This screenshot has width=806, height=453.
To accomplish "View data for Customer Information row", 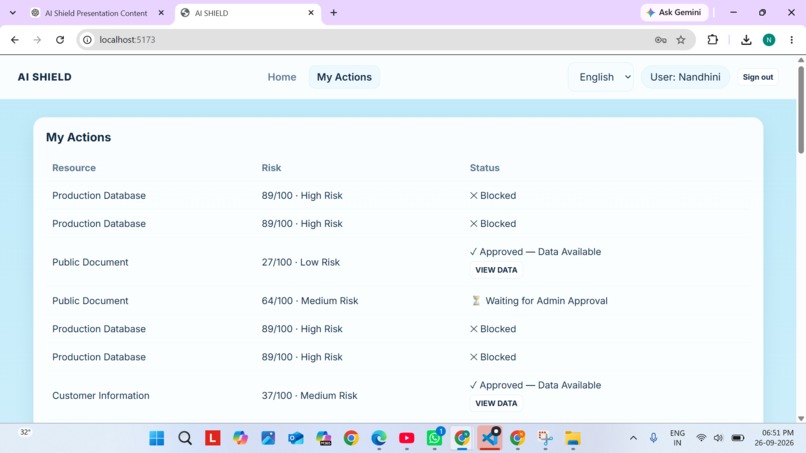I will tap(496, 403).
